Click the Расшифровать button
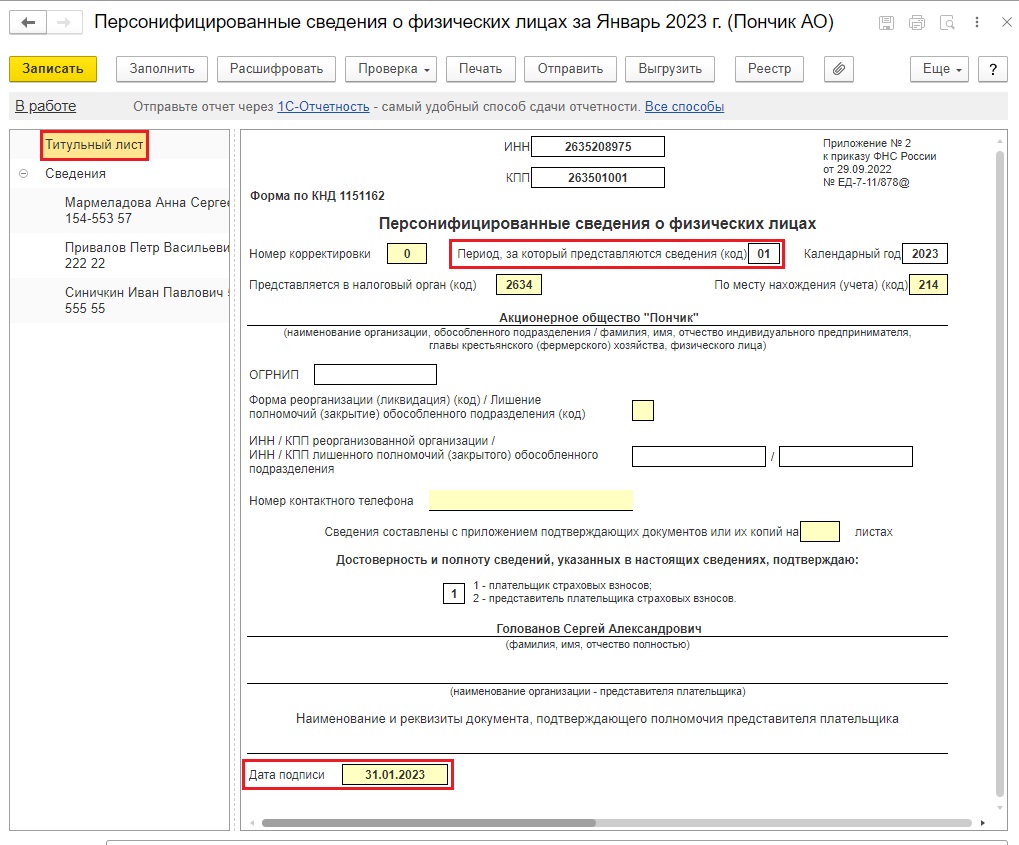The height and width of the screenshot is (845, 1019). [276, 69]
